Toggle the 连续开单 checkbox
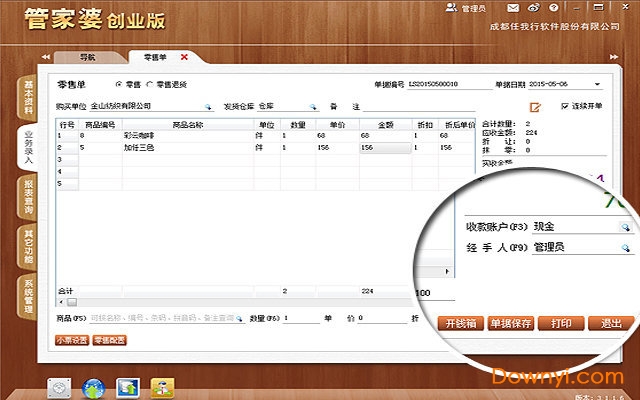 pyautogui.click(x=565, y=106)
